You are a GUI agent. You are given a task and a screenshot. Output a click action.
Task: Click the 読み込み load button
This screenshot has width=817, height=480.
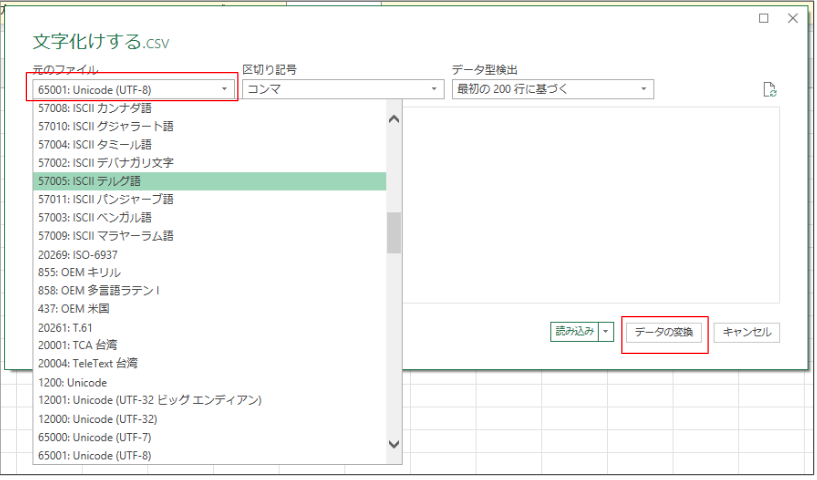pos(575,331)
